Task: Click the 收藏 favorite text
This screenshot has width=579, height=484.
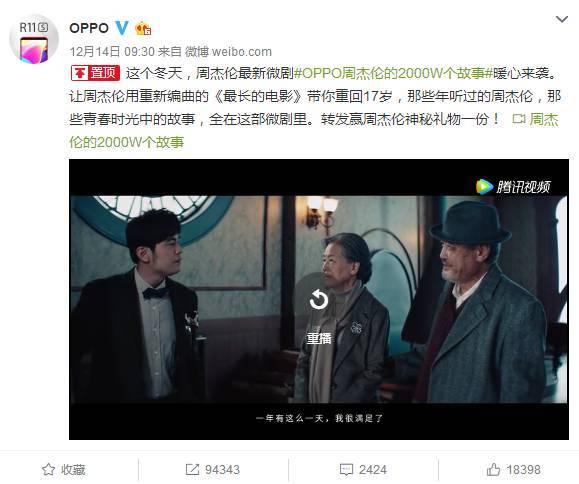Action: point(73,470)
